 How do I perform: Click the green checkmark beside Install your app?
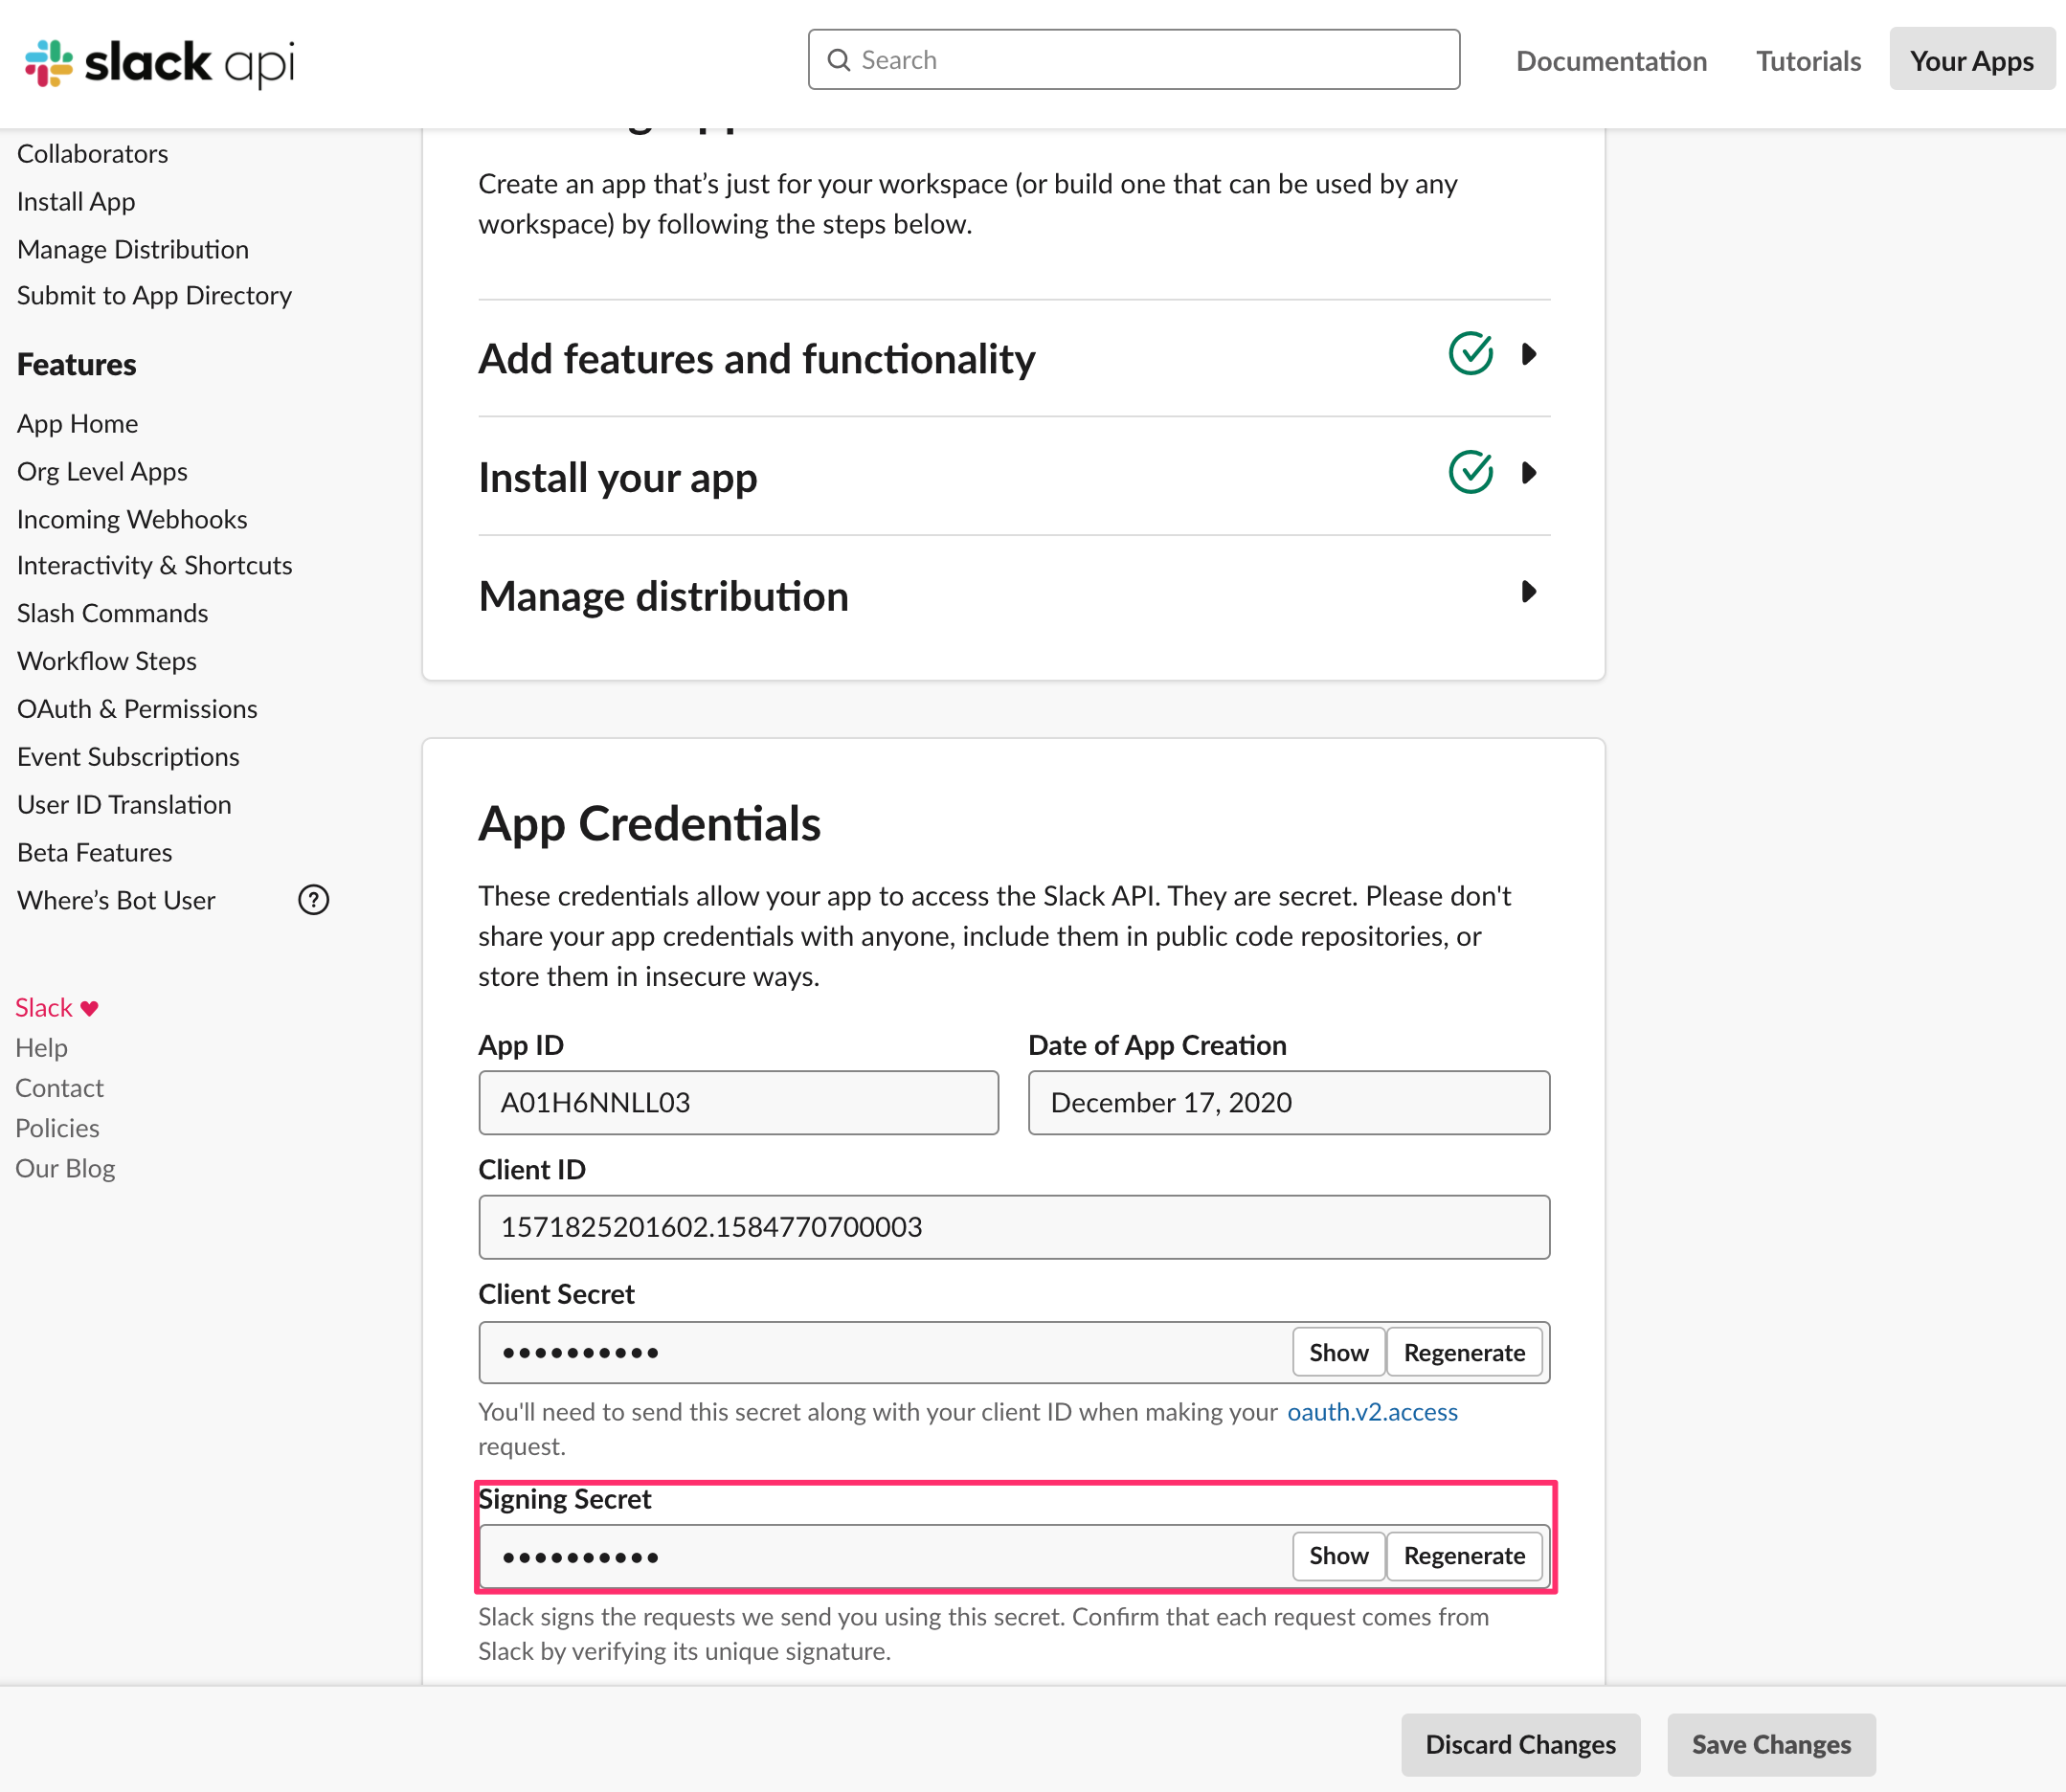pos(1470,473)
